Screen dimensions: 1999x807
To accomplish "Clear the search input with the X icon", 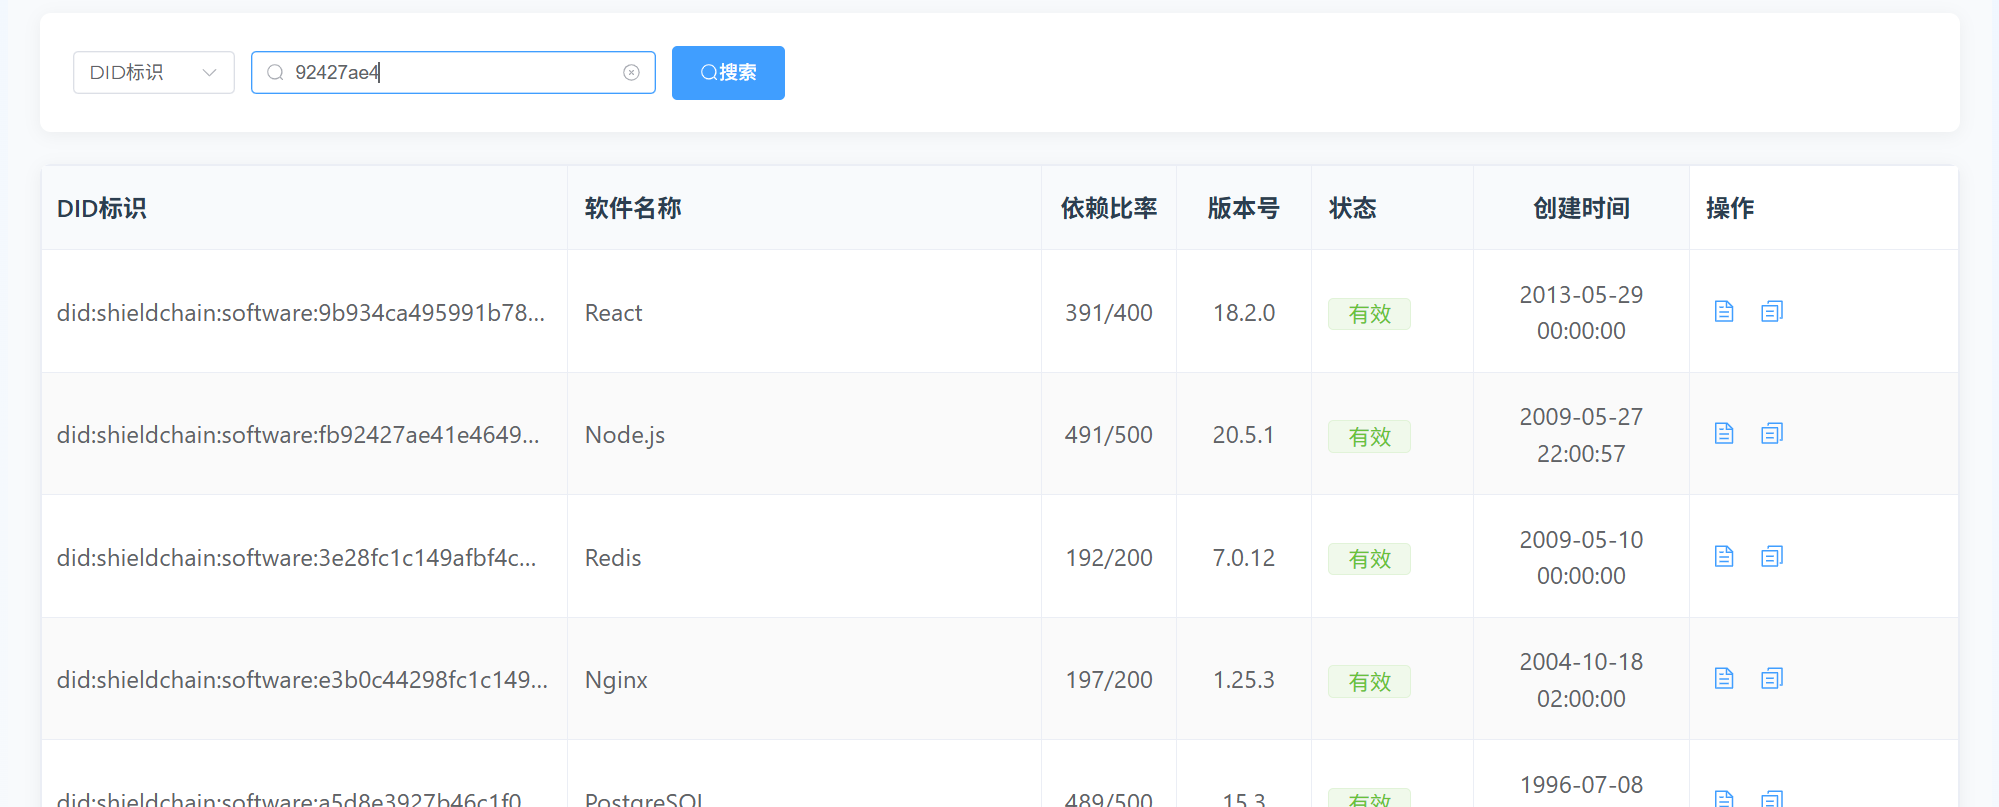I will [631, 73].
